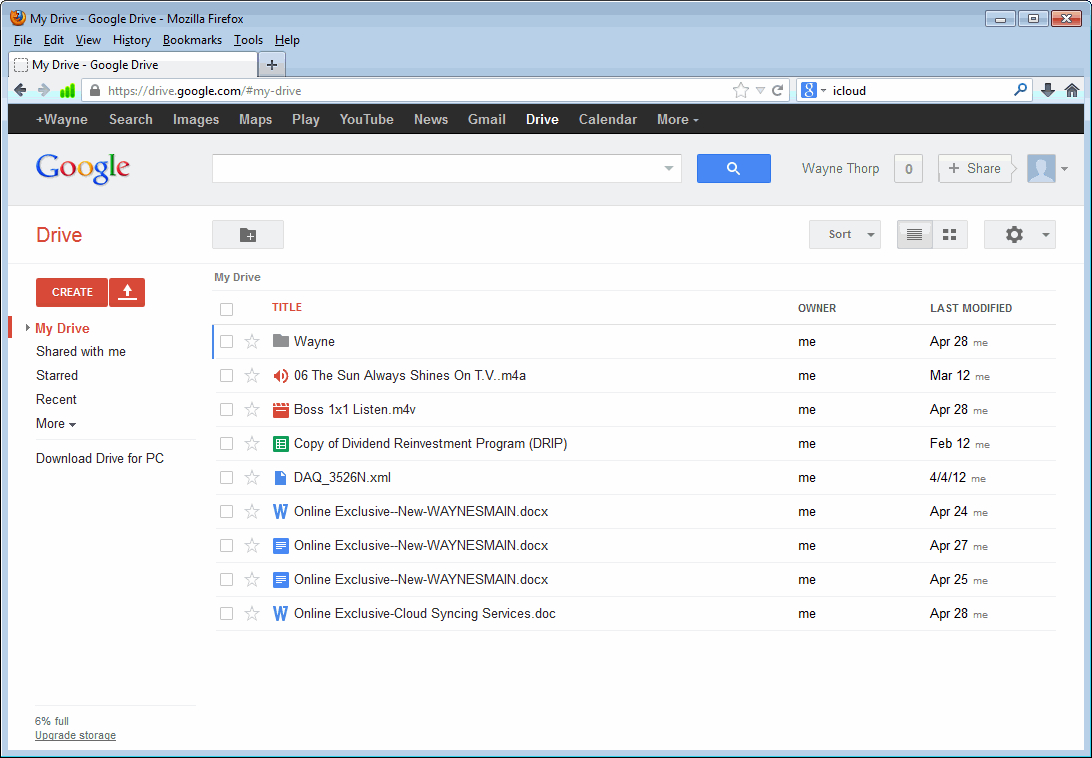Check the DAQ_3526N.xml checkbox

(x=226, y=477)
